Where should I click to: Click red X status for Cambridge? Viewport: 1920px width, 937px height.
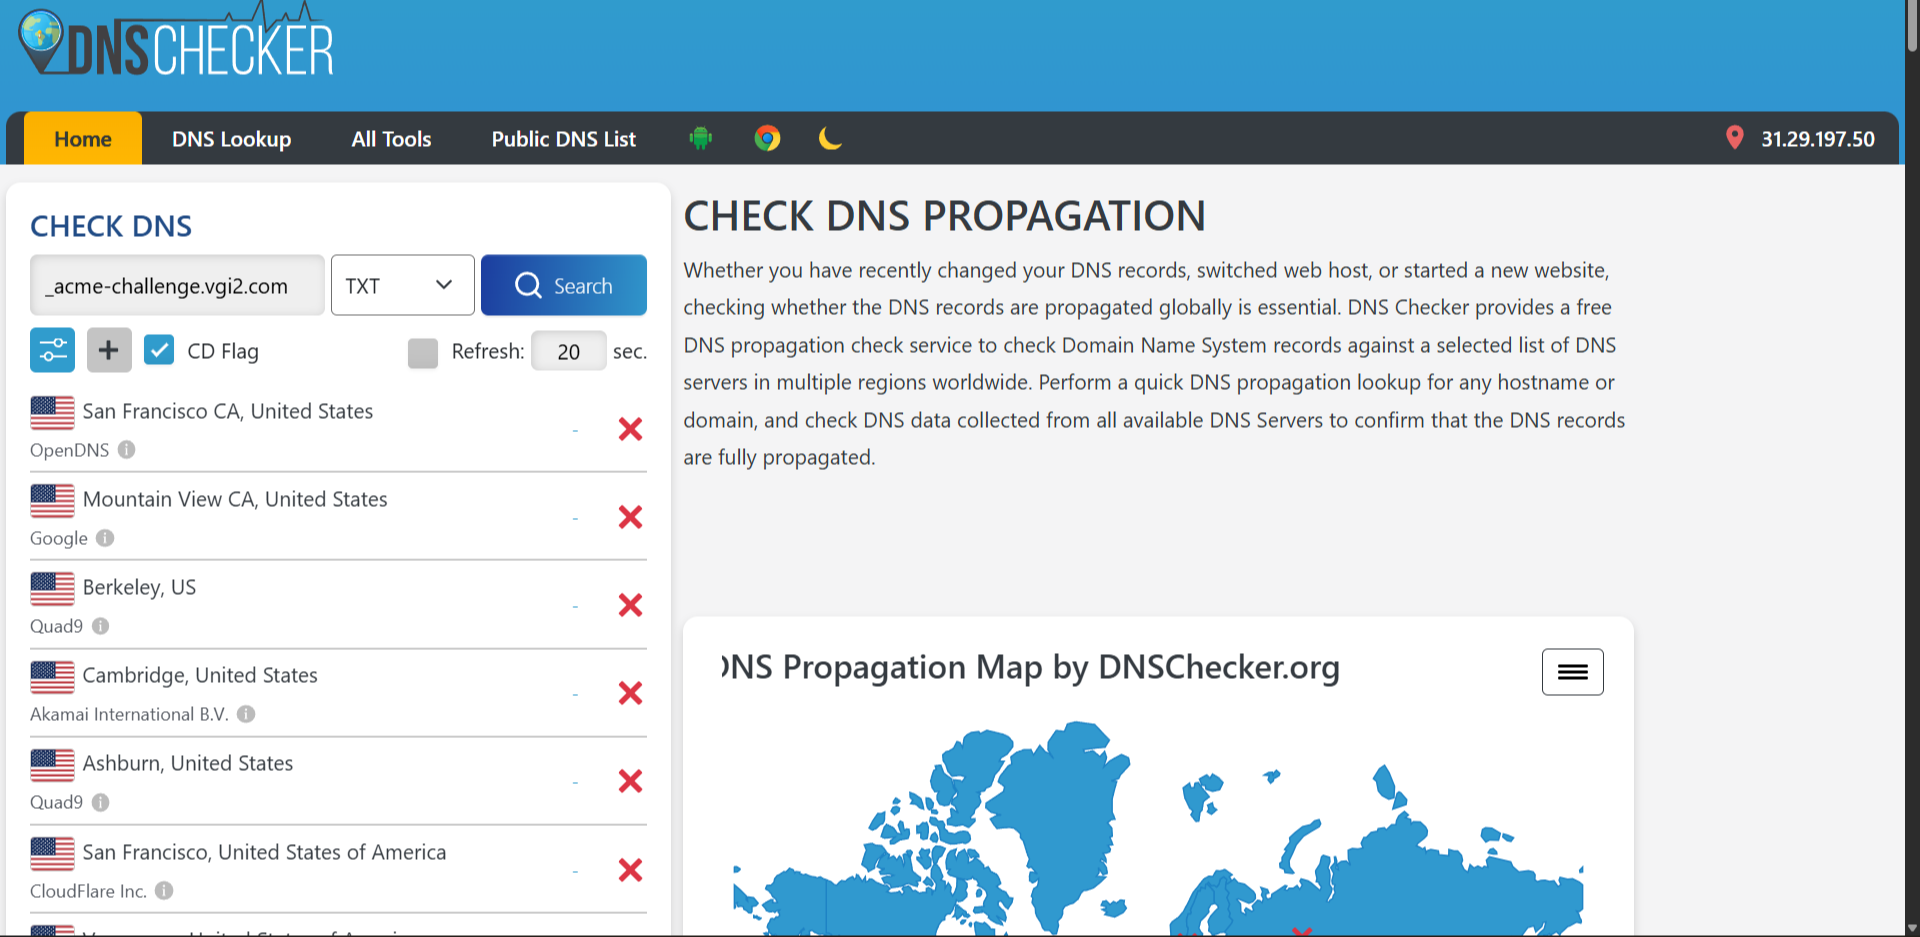pyautogui.click(x=630, y=693)
